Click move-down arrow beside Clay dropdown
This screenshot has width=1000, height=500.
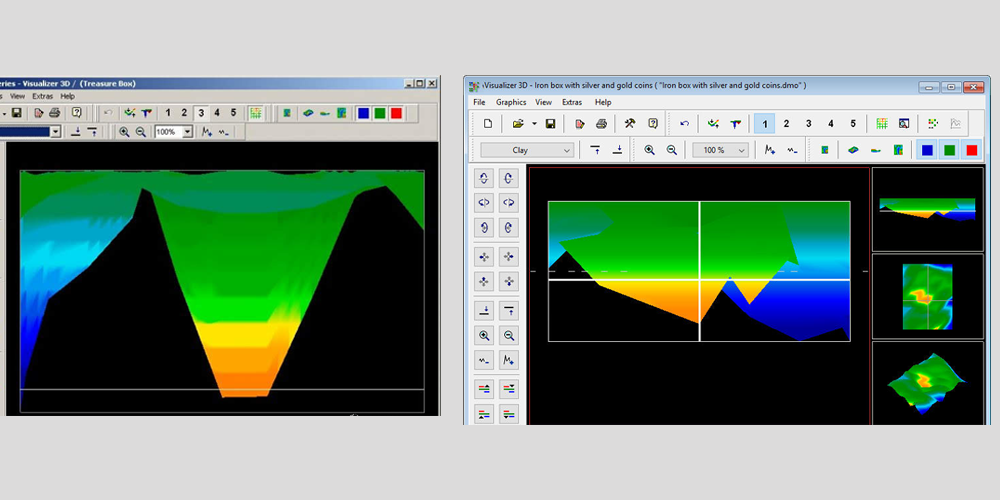click(x=617, y=151)
